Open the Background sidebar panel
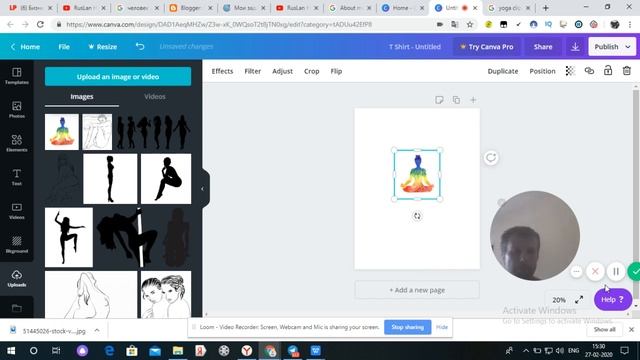 (x=17, y=244)
